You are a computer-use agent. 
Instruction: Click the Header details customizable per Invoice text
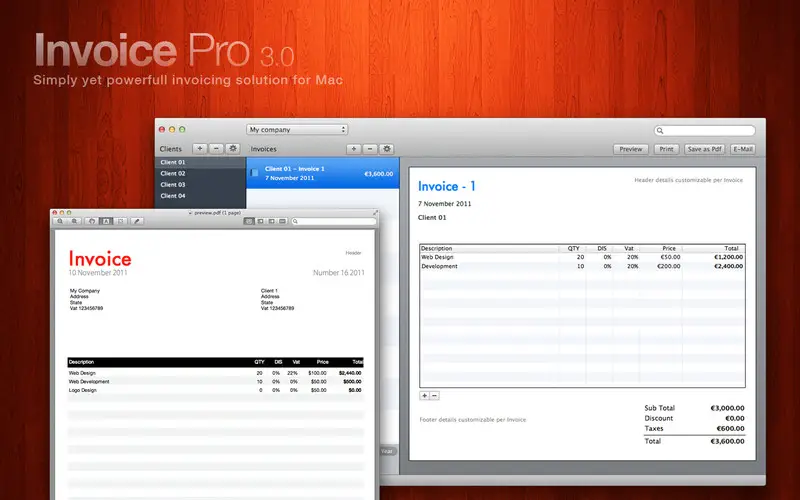point(688,180)
